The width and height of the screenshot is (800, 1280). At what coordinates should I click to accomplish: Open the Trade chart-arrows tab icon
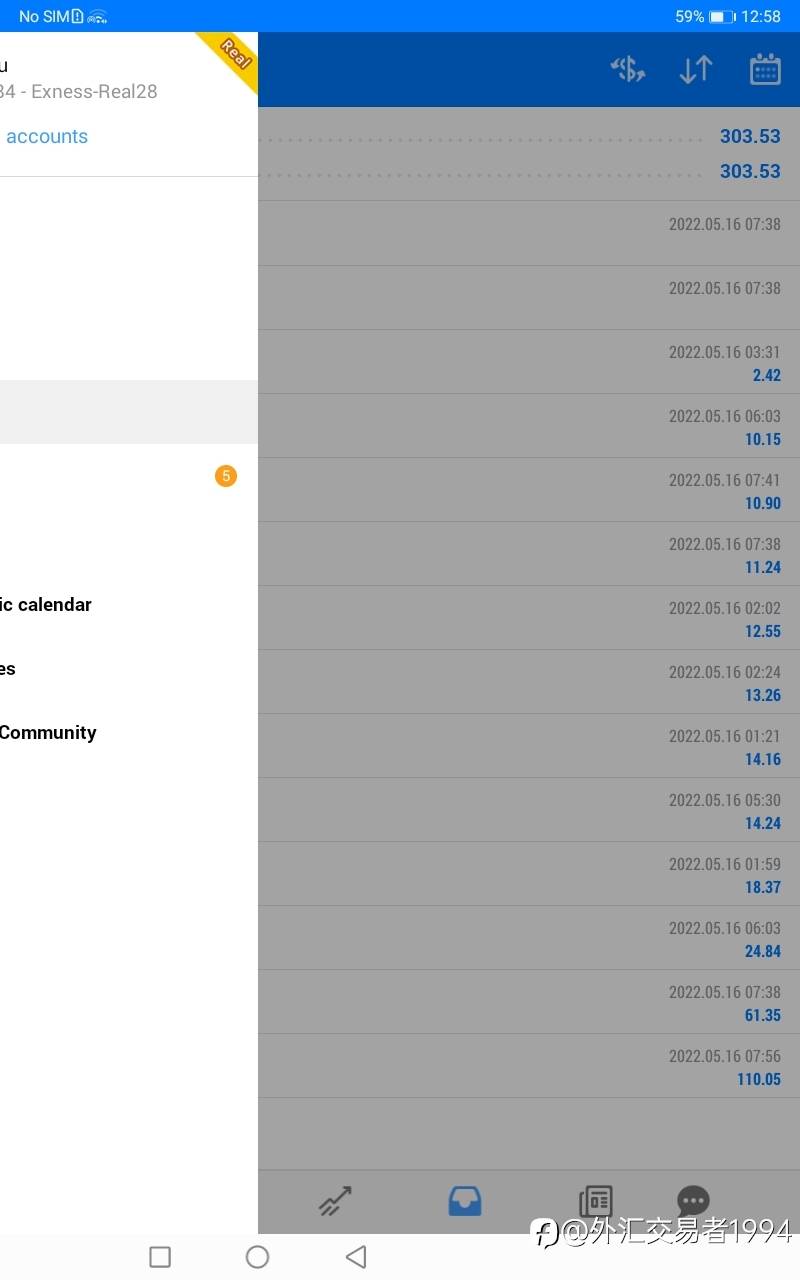pos(336,1200)
